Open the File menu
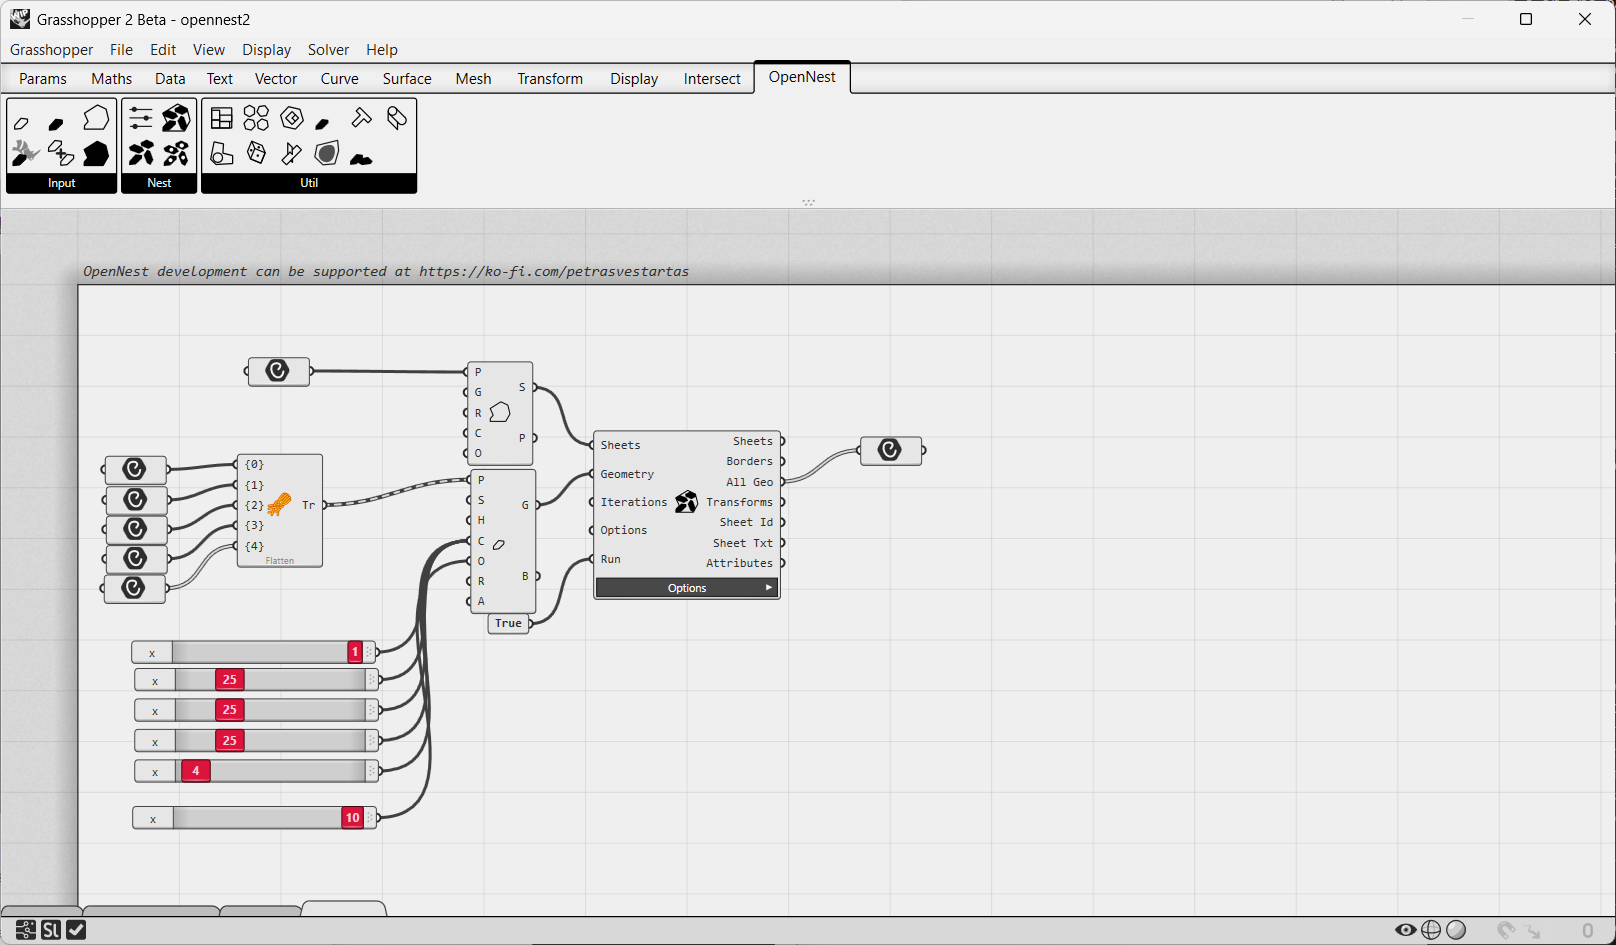Screen dimensions: 1616x945 click(121, 50)
